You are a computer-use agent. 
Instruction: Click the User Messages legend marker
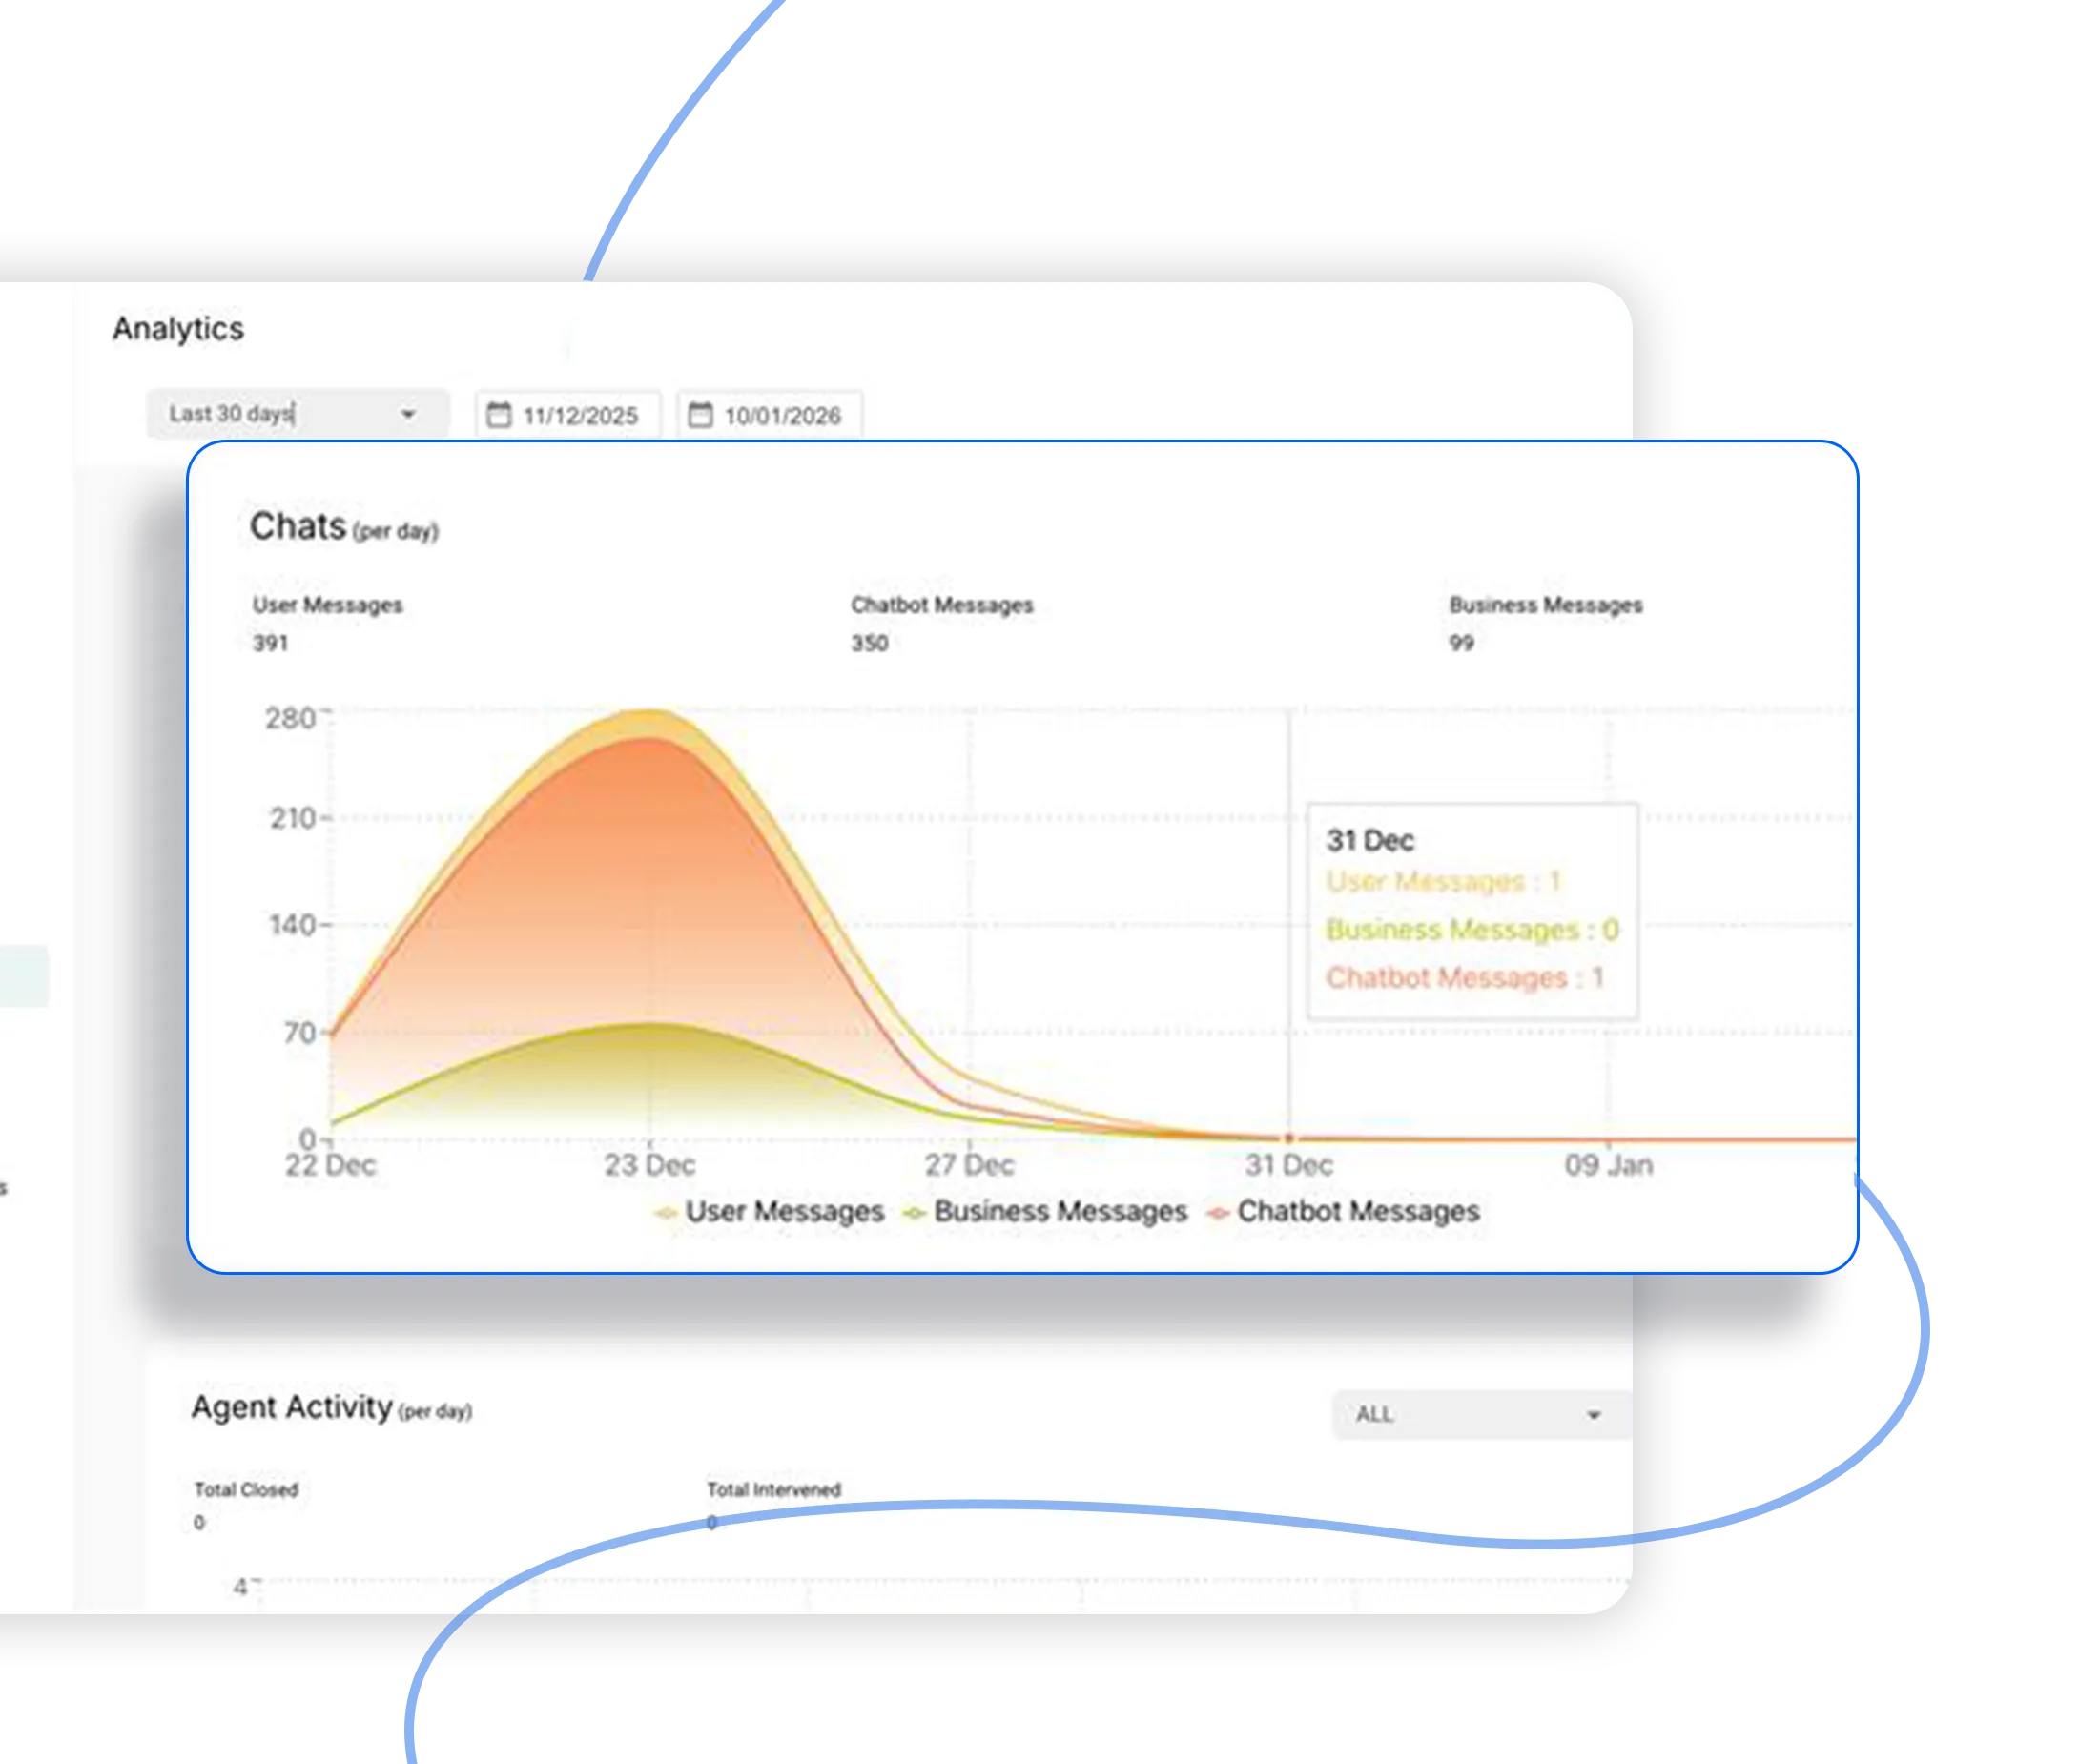coord(664,1213)
